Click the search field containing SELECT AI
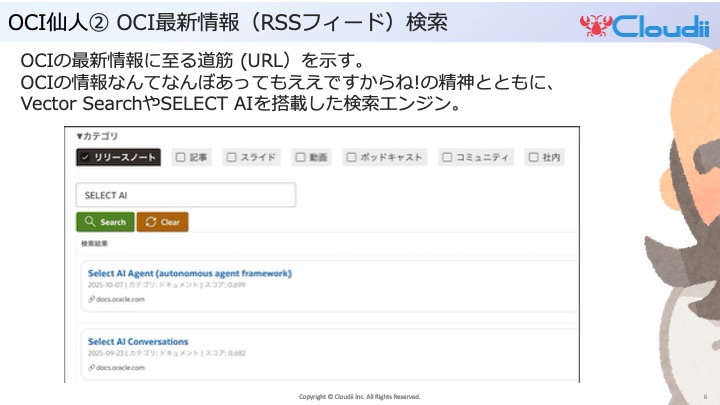This screenshot has width=720, height=405. 185,195
